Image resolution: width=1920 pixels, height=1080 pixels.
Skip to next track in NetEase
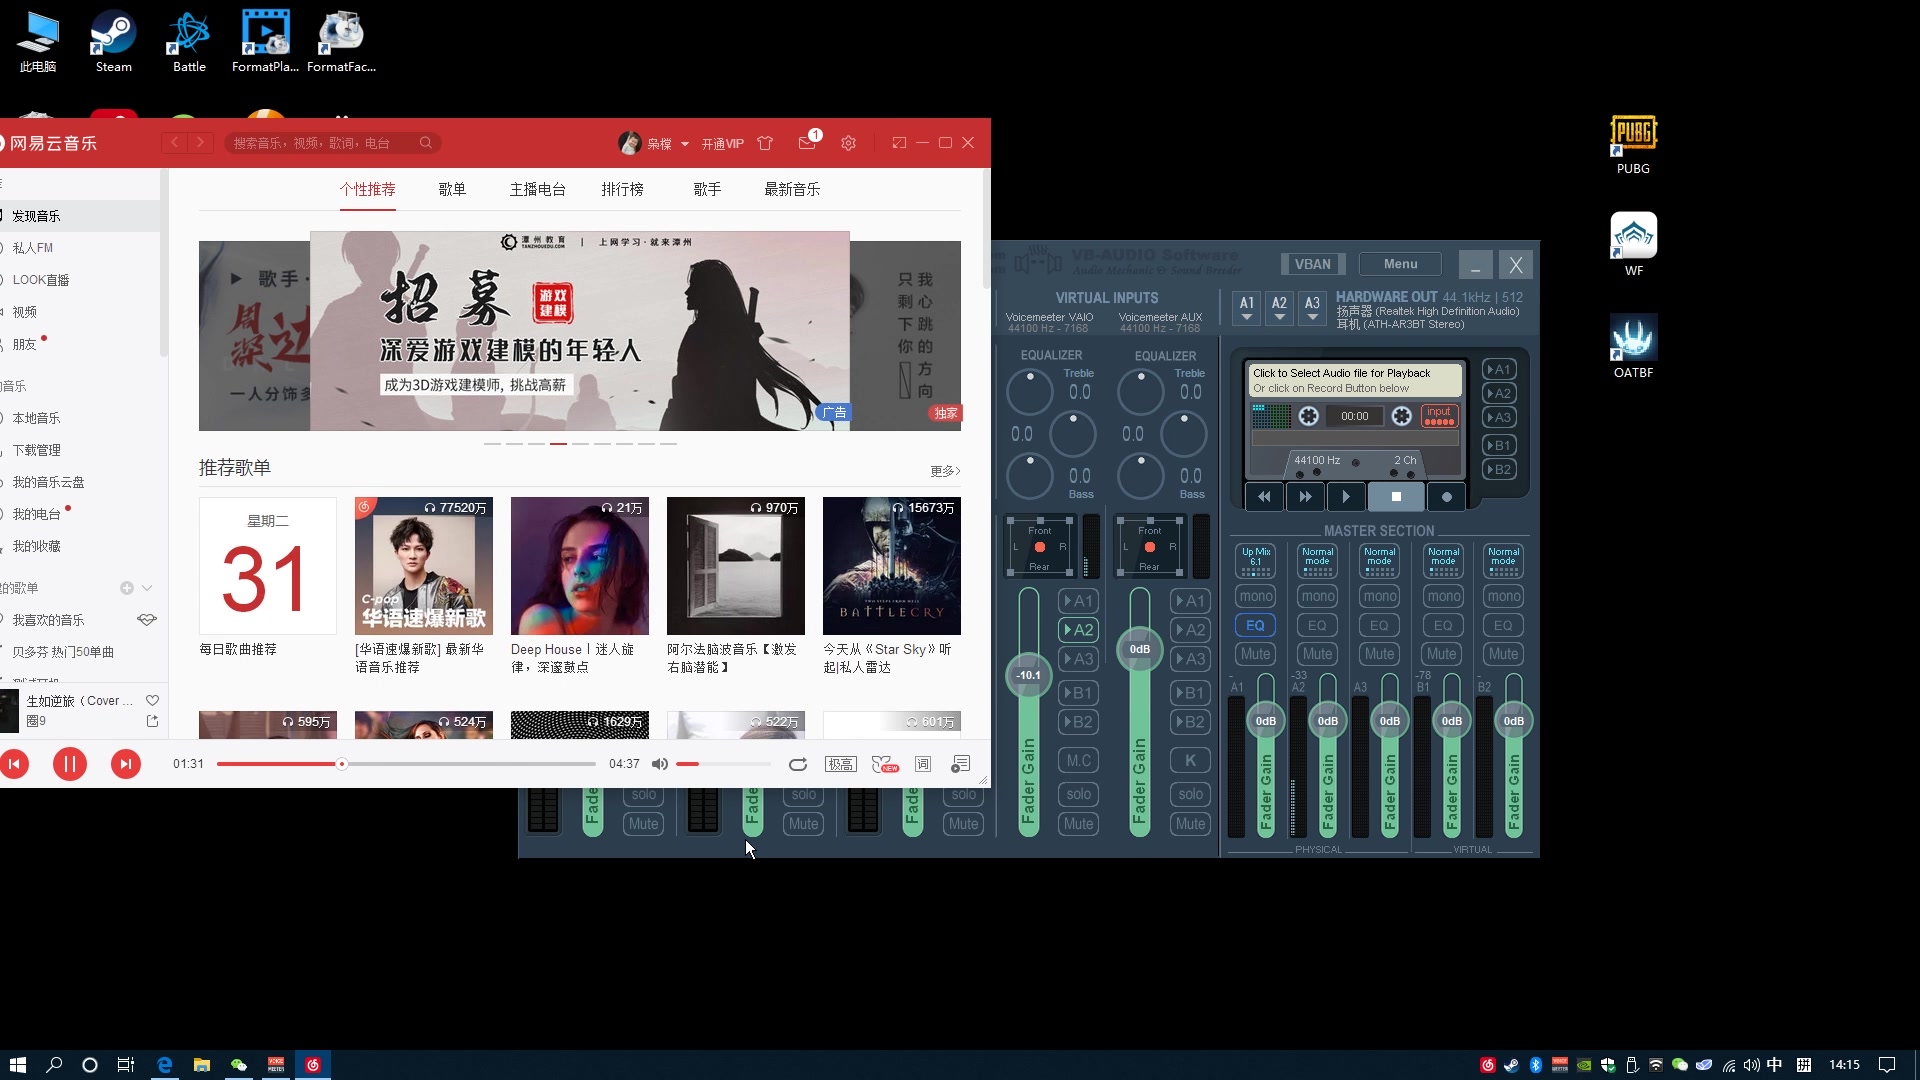pos(125,764)
